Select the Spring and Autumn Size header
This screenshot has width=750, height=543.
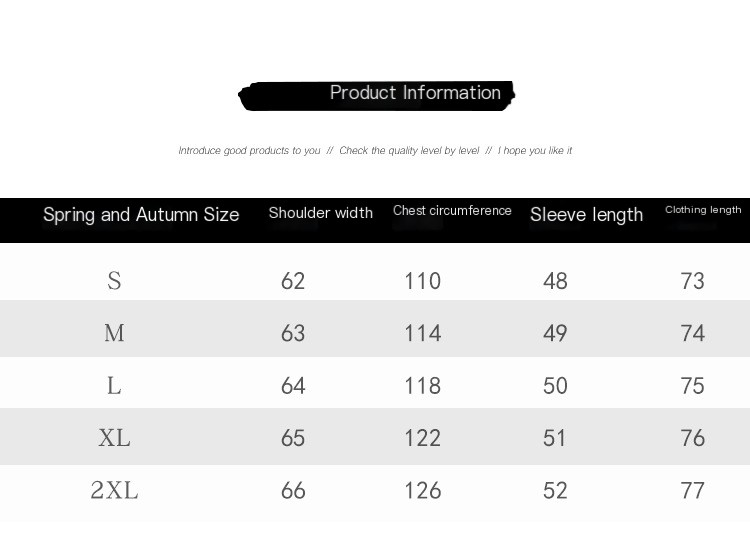click(141, 215)
